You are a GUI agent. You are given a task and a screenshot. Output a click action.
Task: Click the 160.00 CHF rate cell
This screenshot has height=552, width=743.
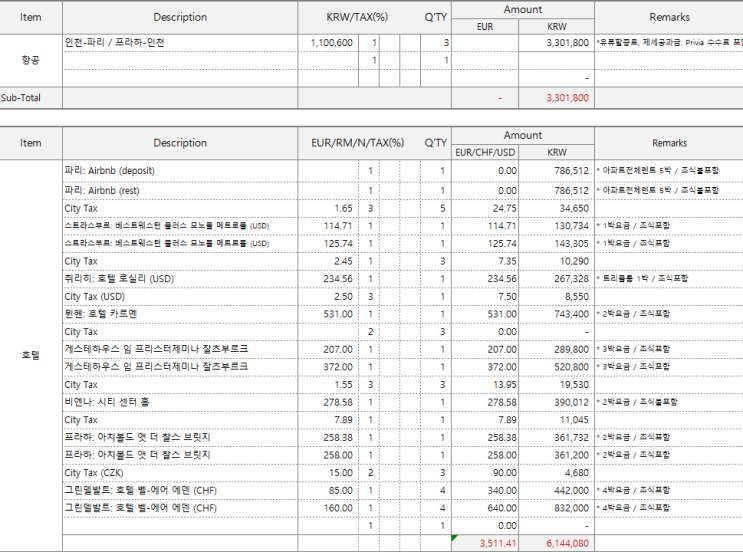coord(328,508)
